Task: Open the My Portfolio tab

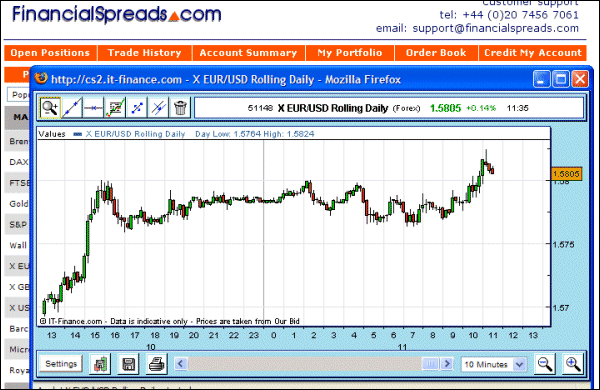Action: 350,53
